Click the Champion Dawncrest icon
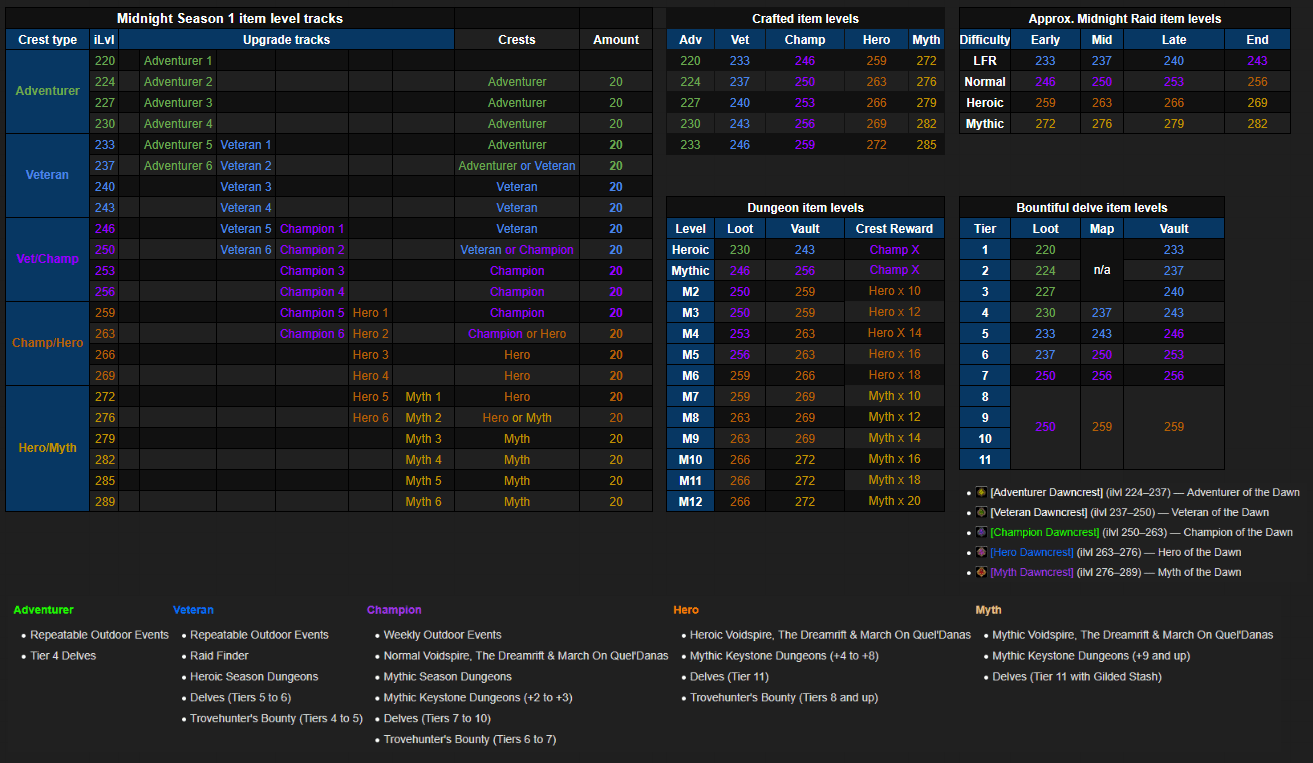Screen dimensions: 1313x763 pos(982,532)
